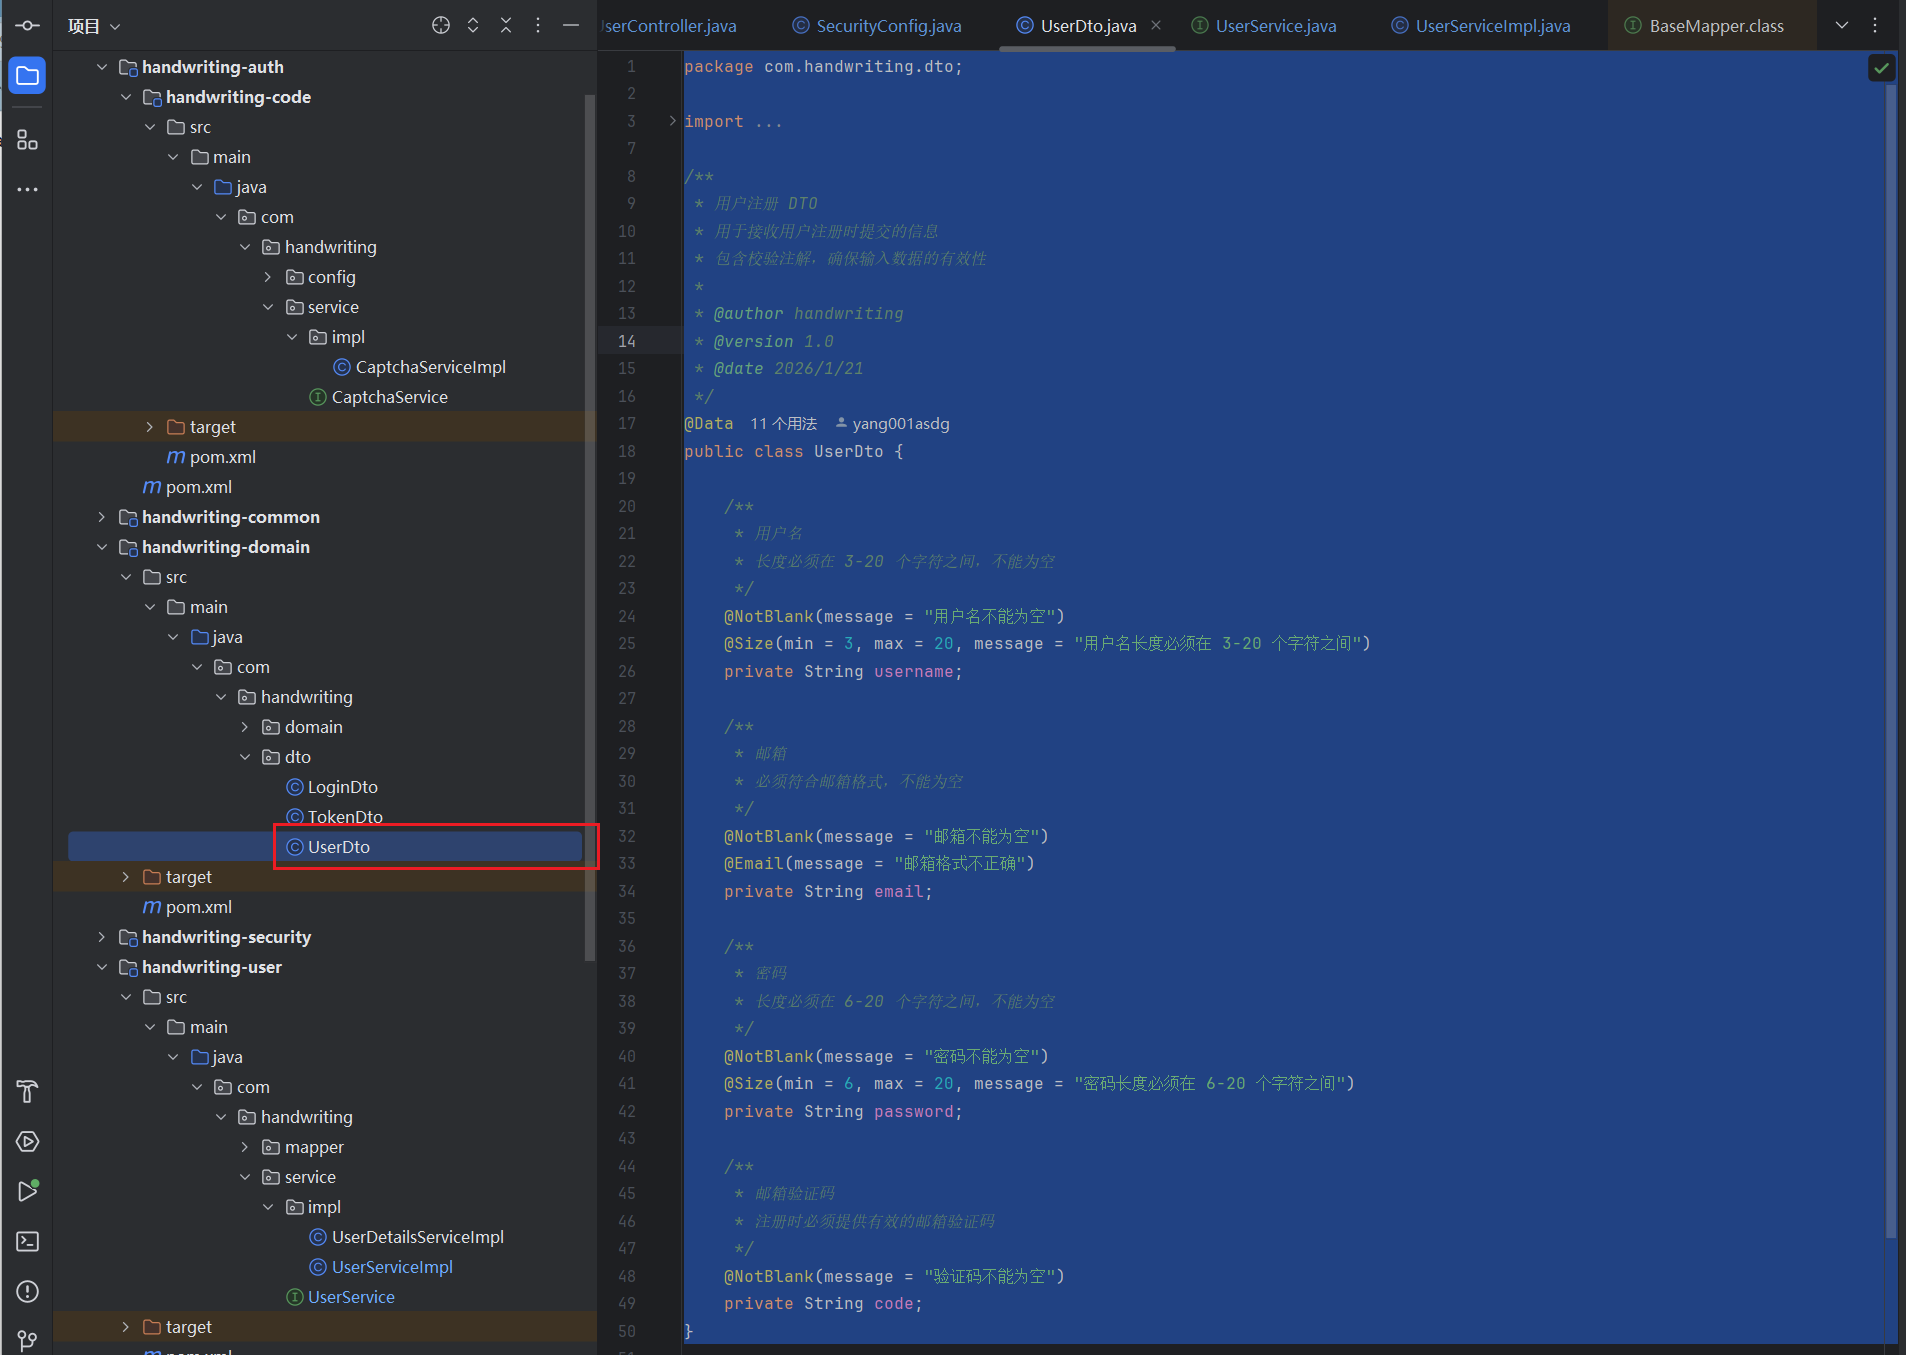Click the locate opened file crosshair icon
The width and height of the screenshot is (1906, 1355).
click(x=440, y=26)
